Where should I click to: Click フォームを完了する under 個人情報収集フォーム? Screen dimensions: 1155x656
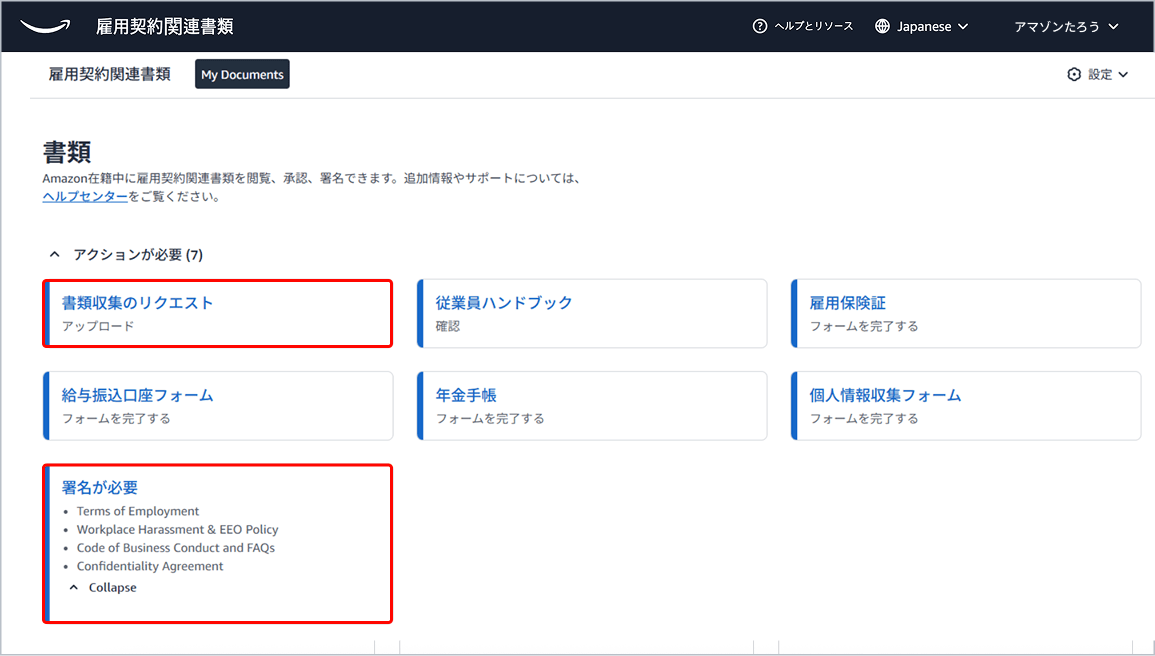[x=864, y=418]
